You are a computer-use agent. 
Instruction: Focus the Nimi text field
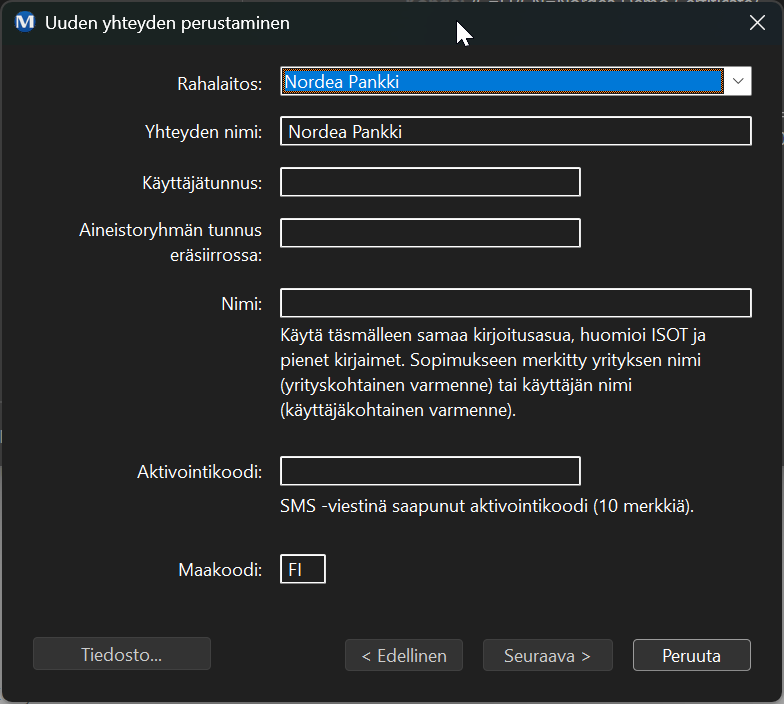pyautogui.click(x=516, y=302)
